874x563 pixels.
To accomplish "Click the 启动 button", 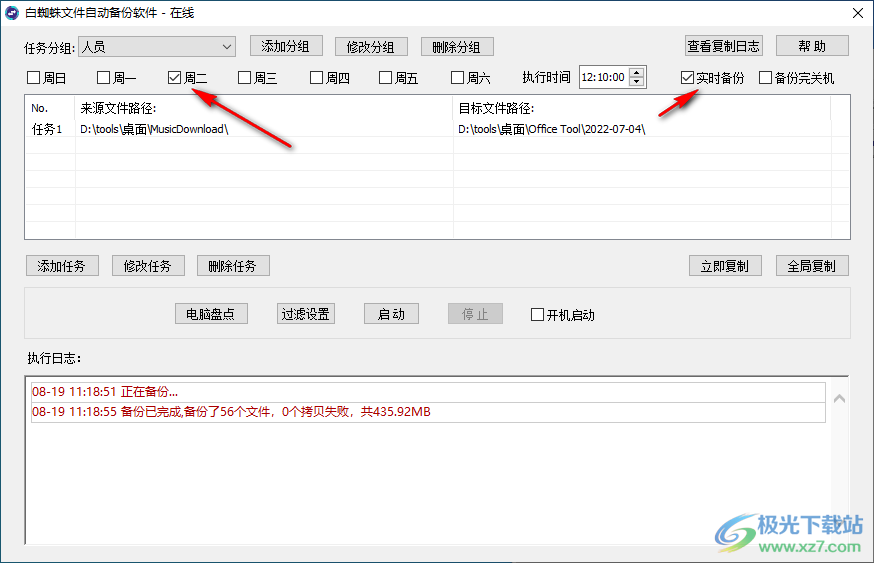I will coord(391,314).
